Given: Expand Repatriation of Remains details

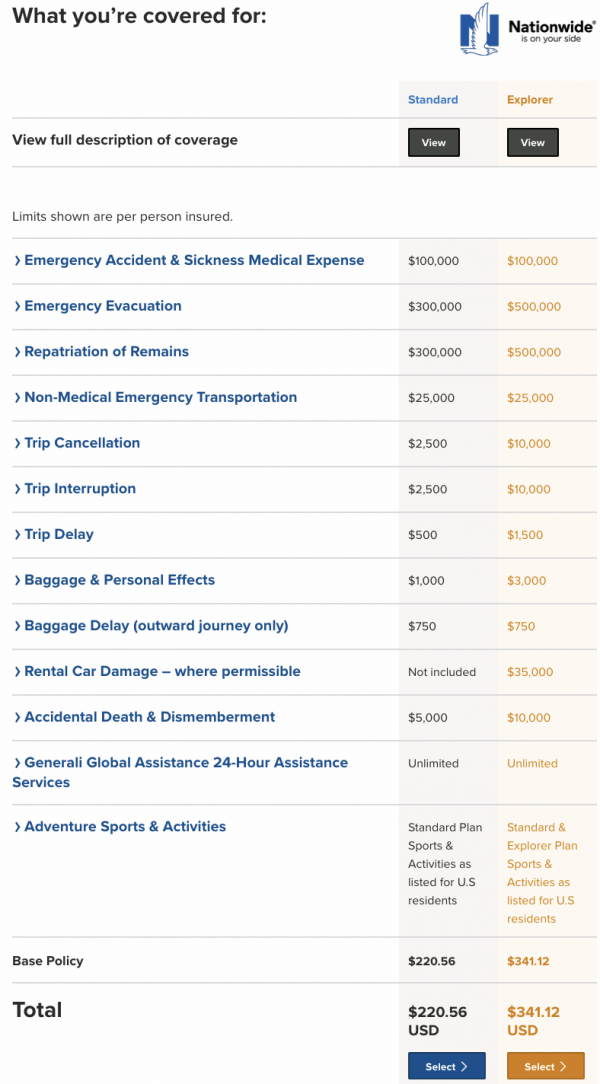Looking at the screenshot, I should 106,352.
